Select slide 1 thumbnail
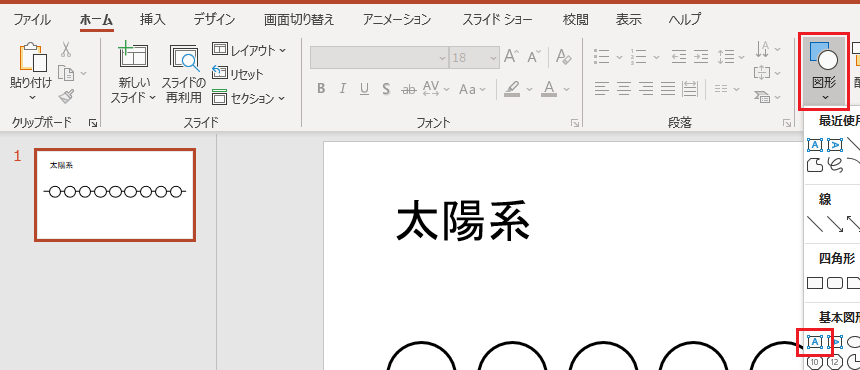This screenshot has height=370, width=860. pyautogui.click(x=115, y=195)
